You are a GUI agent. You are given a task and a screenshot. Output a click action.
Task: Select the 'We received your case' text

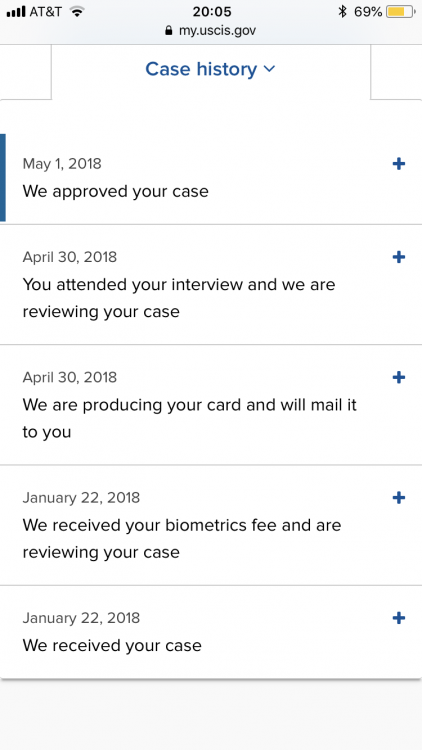coord(112,645)
